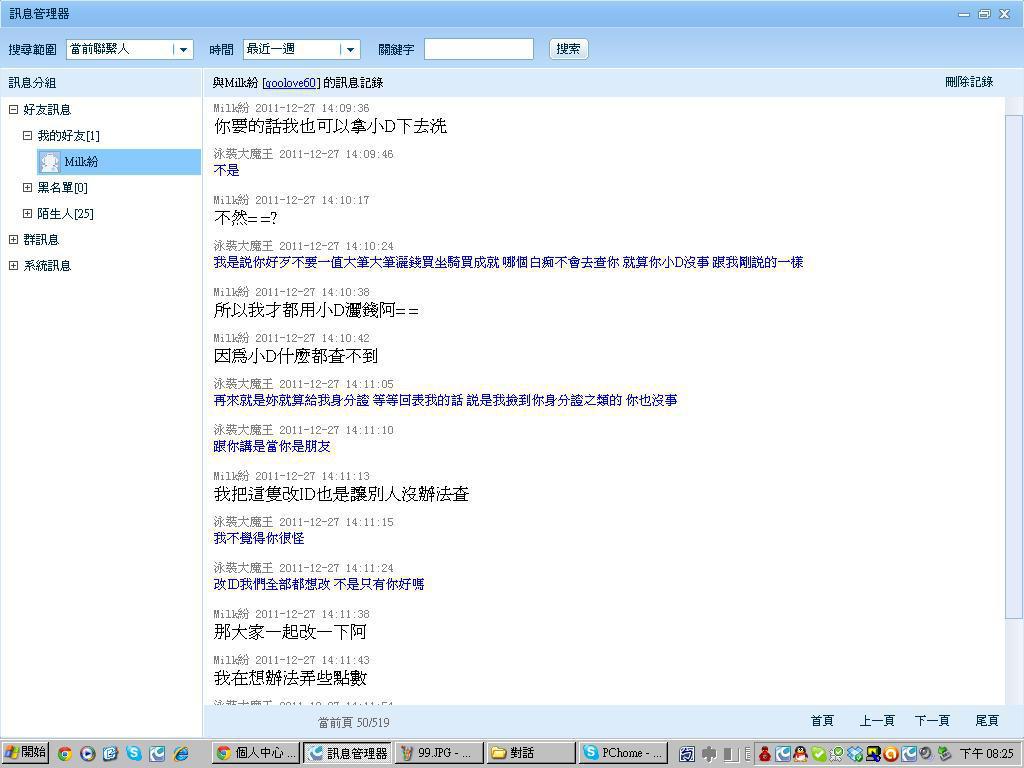1024x768 pixels.
Task: Go to 上一頁 previous page
Action: (x=877, y=721)
